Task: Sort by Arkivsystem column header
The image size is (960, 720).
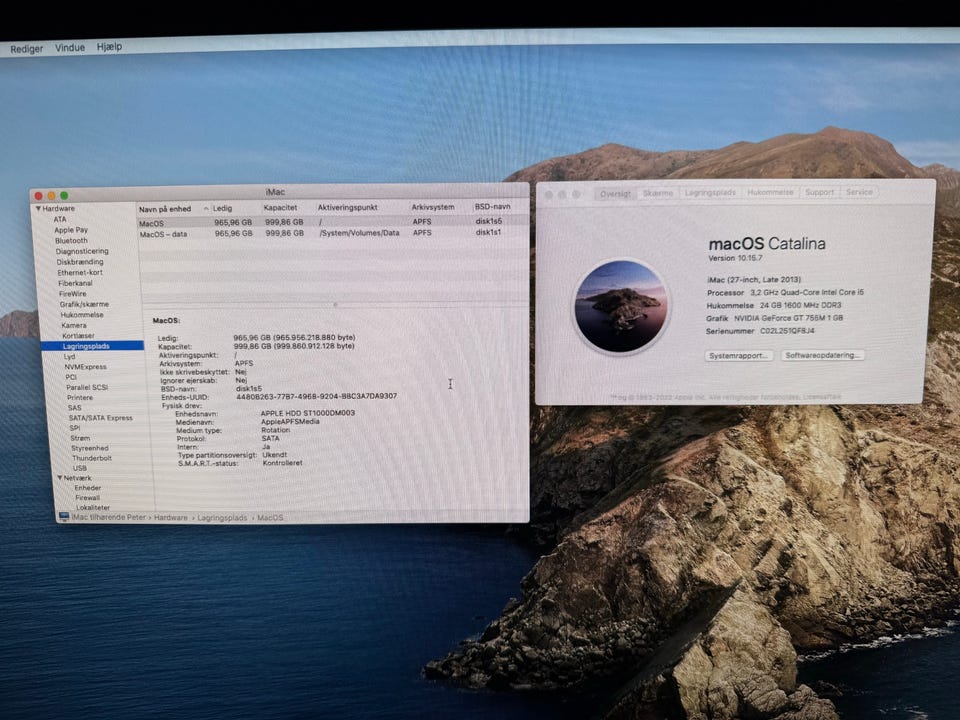Action: (433, 207)
